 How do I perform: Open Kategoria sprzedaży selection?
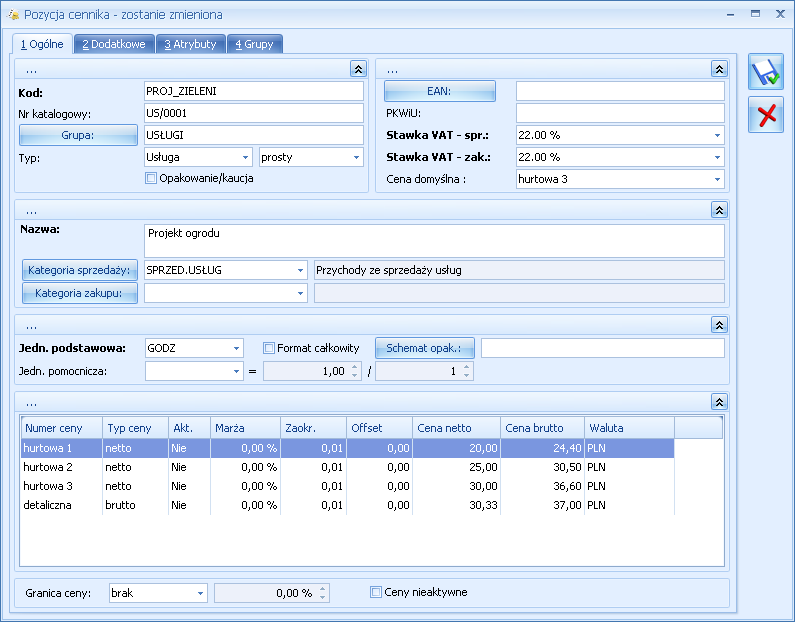80,270
